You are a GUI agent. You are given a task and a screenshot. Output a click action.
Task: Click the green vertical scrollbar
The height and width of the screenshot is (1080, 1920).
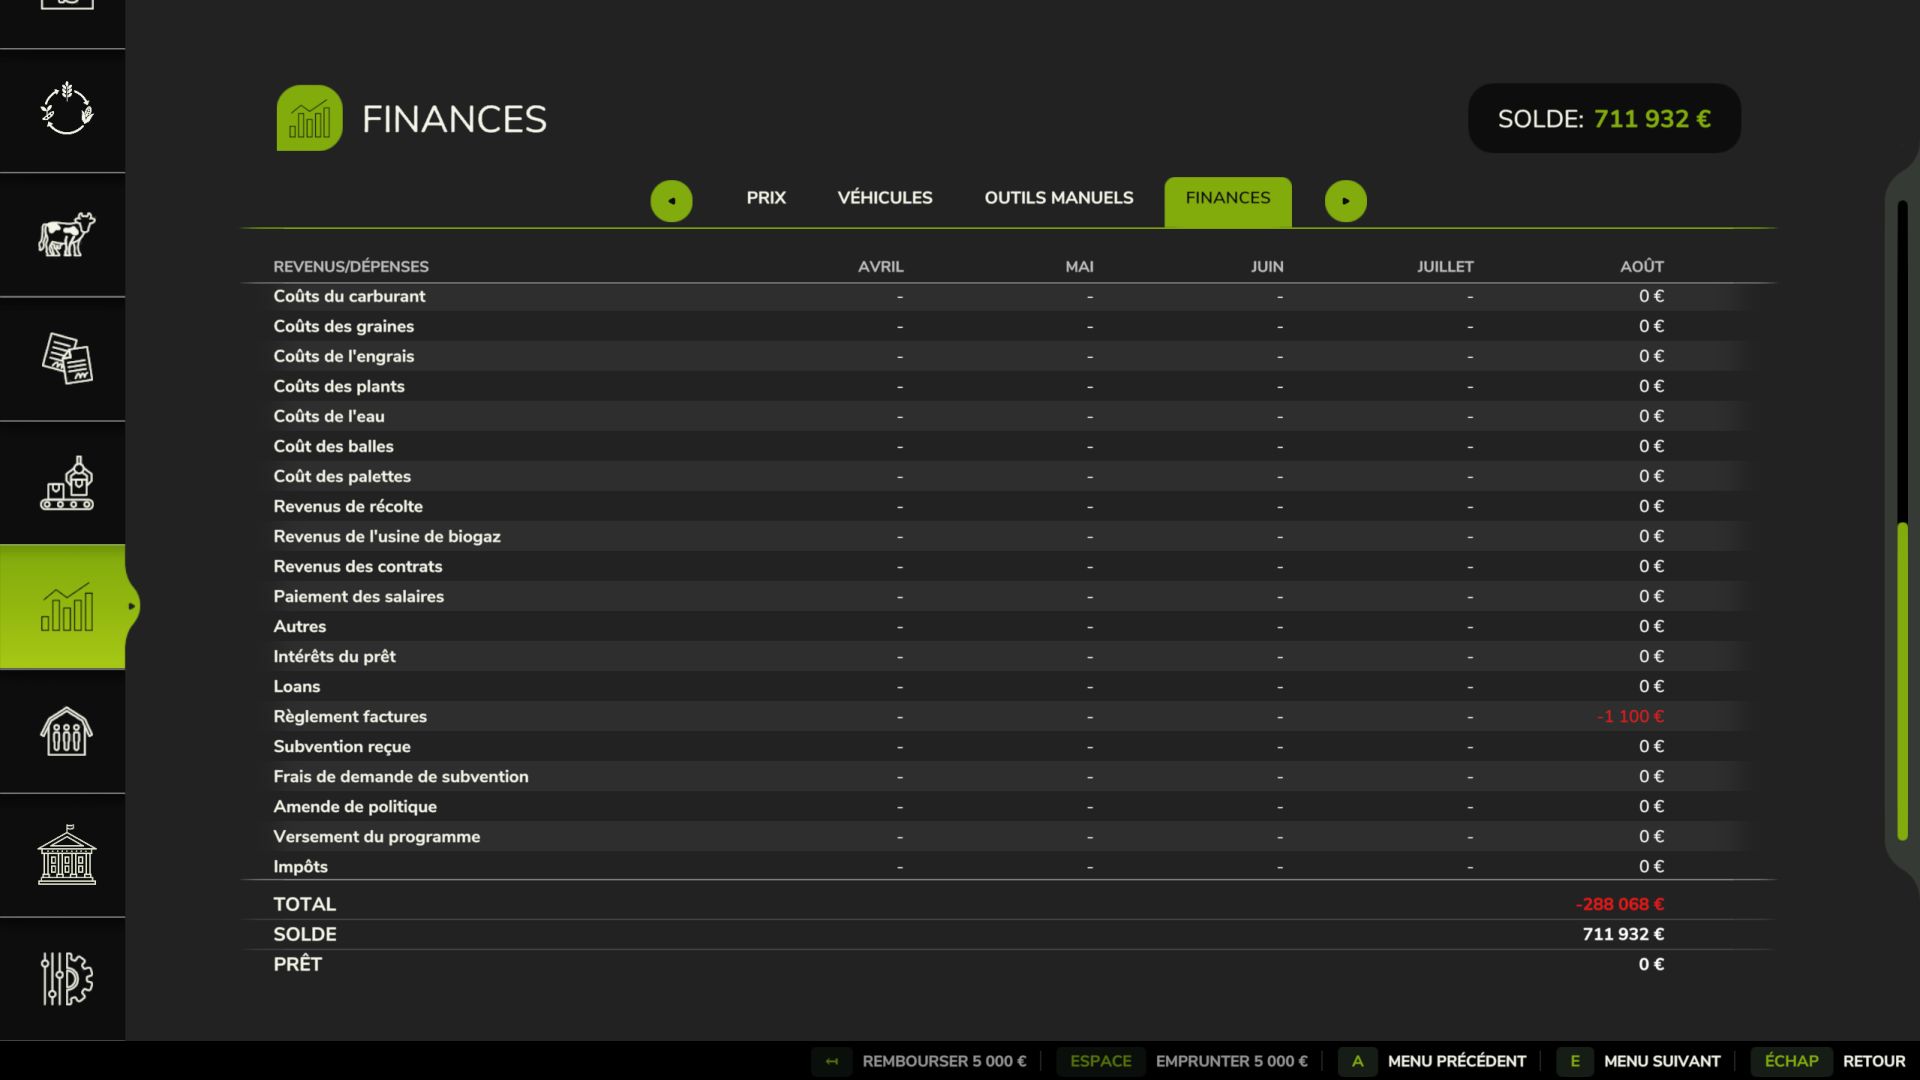point(1902,680)
